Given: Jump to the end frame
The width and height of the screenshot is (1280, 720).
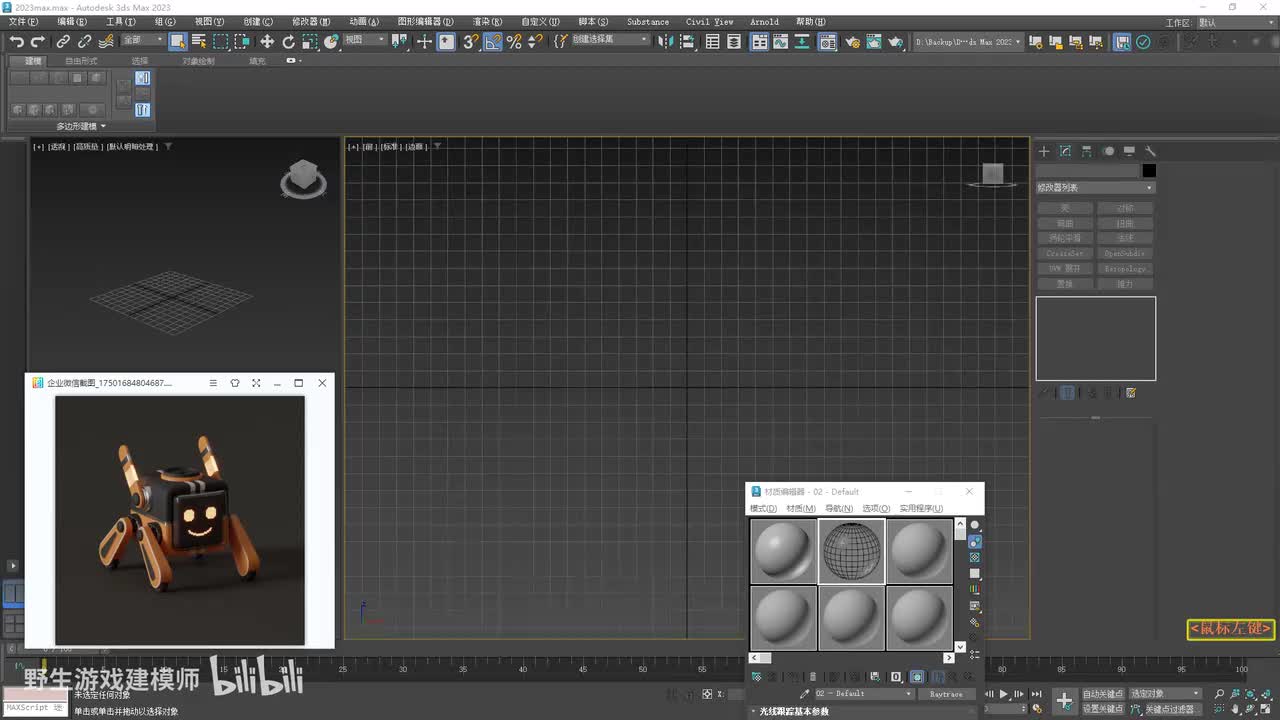Looking at the screenshot, I should (x=1036, y=694).
